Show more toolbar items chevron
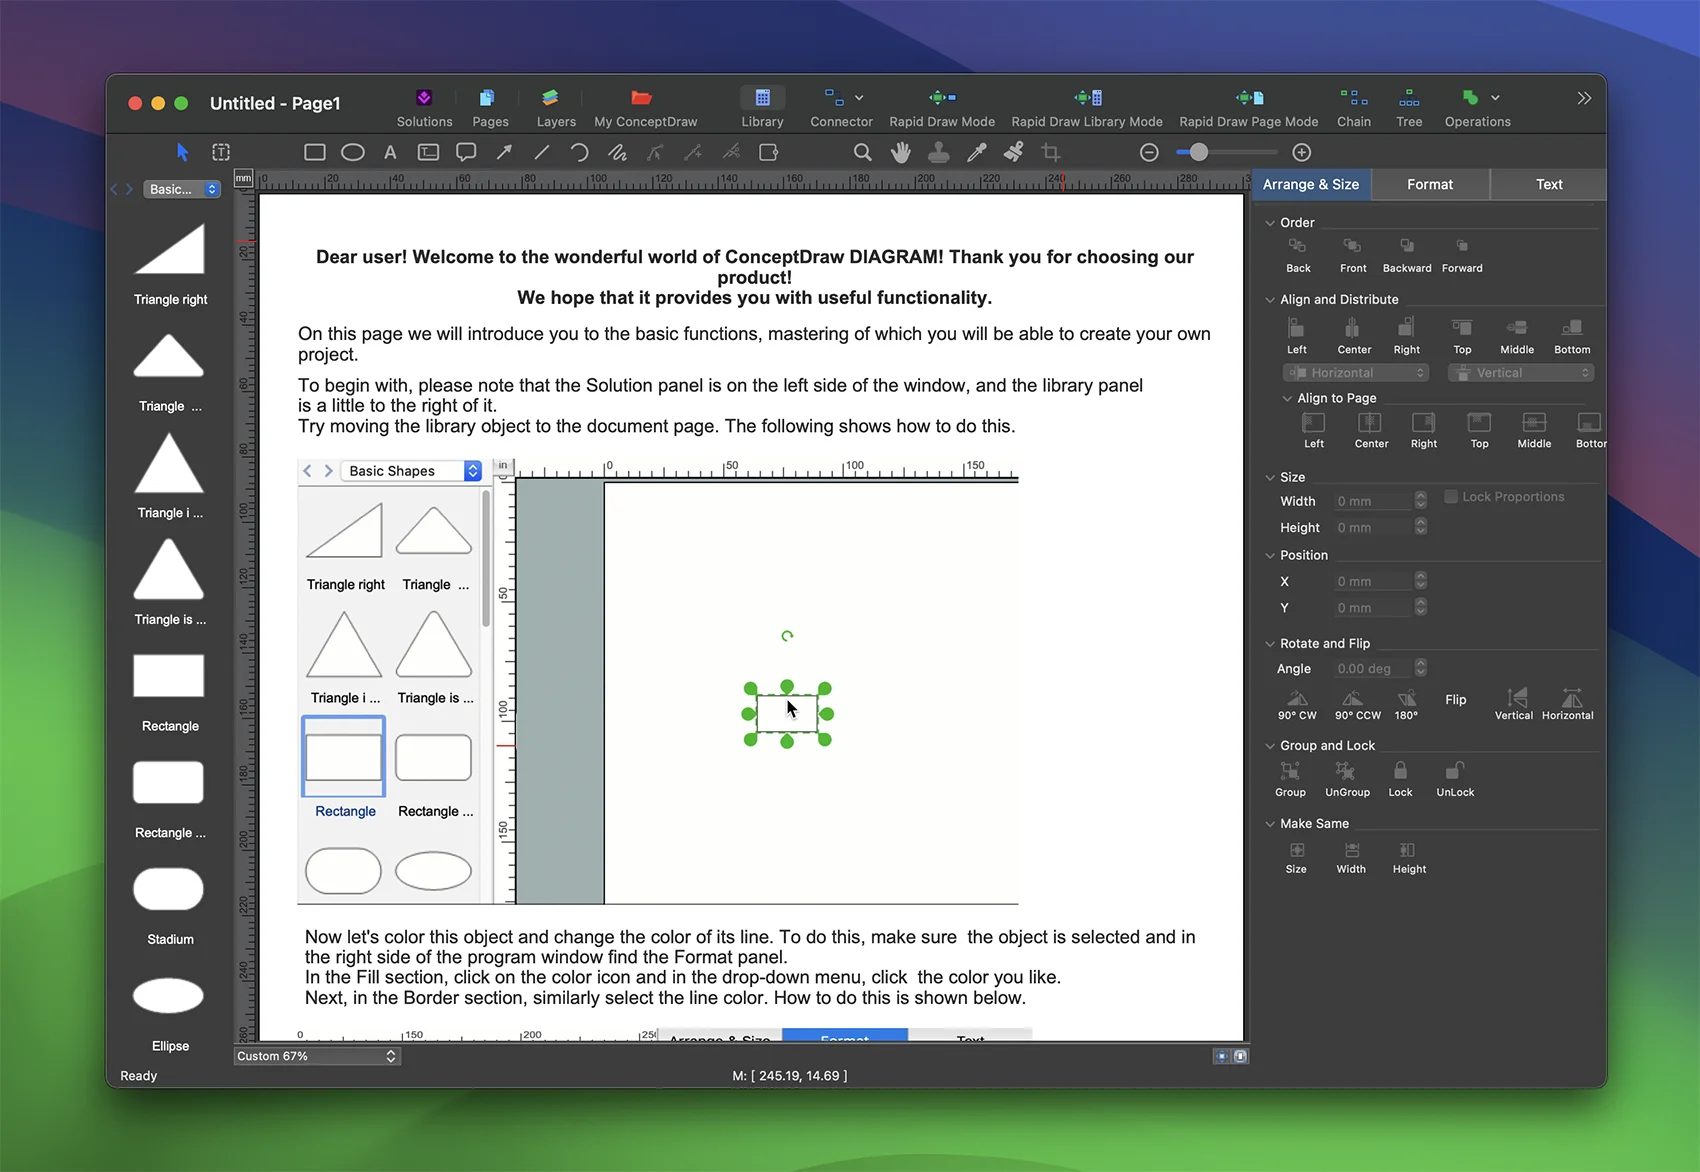 (x=1584, y=98)
